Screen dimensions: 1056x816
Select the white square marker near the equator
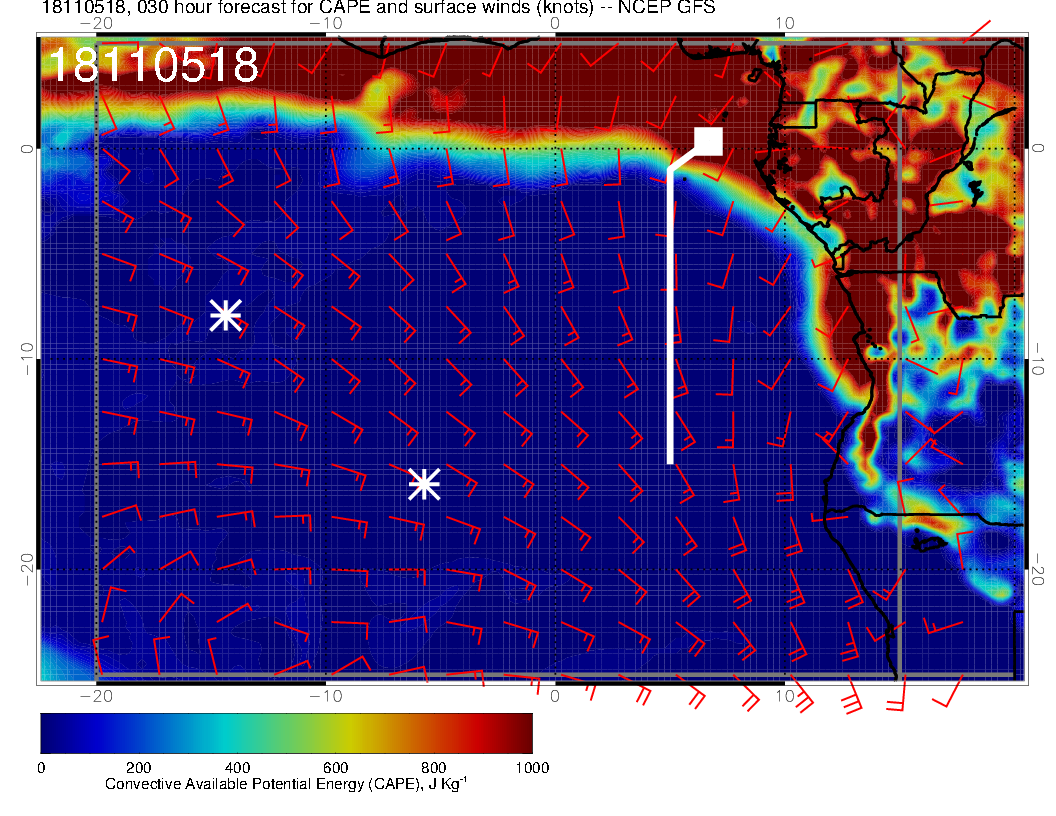(x=709, y=142)
